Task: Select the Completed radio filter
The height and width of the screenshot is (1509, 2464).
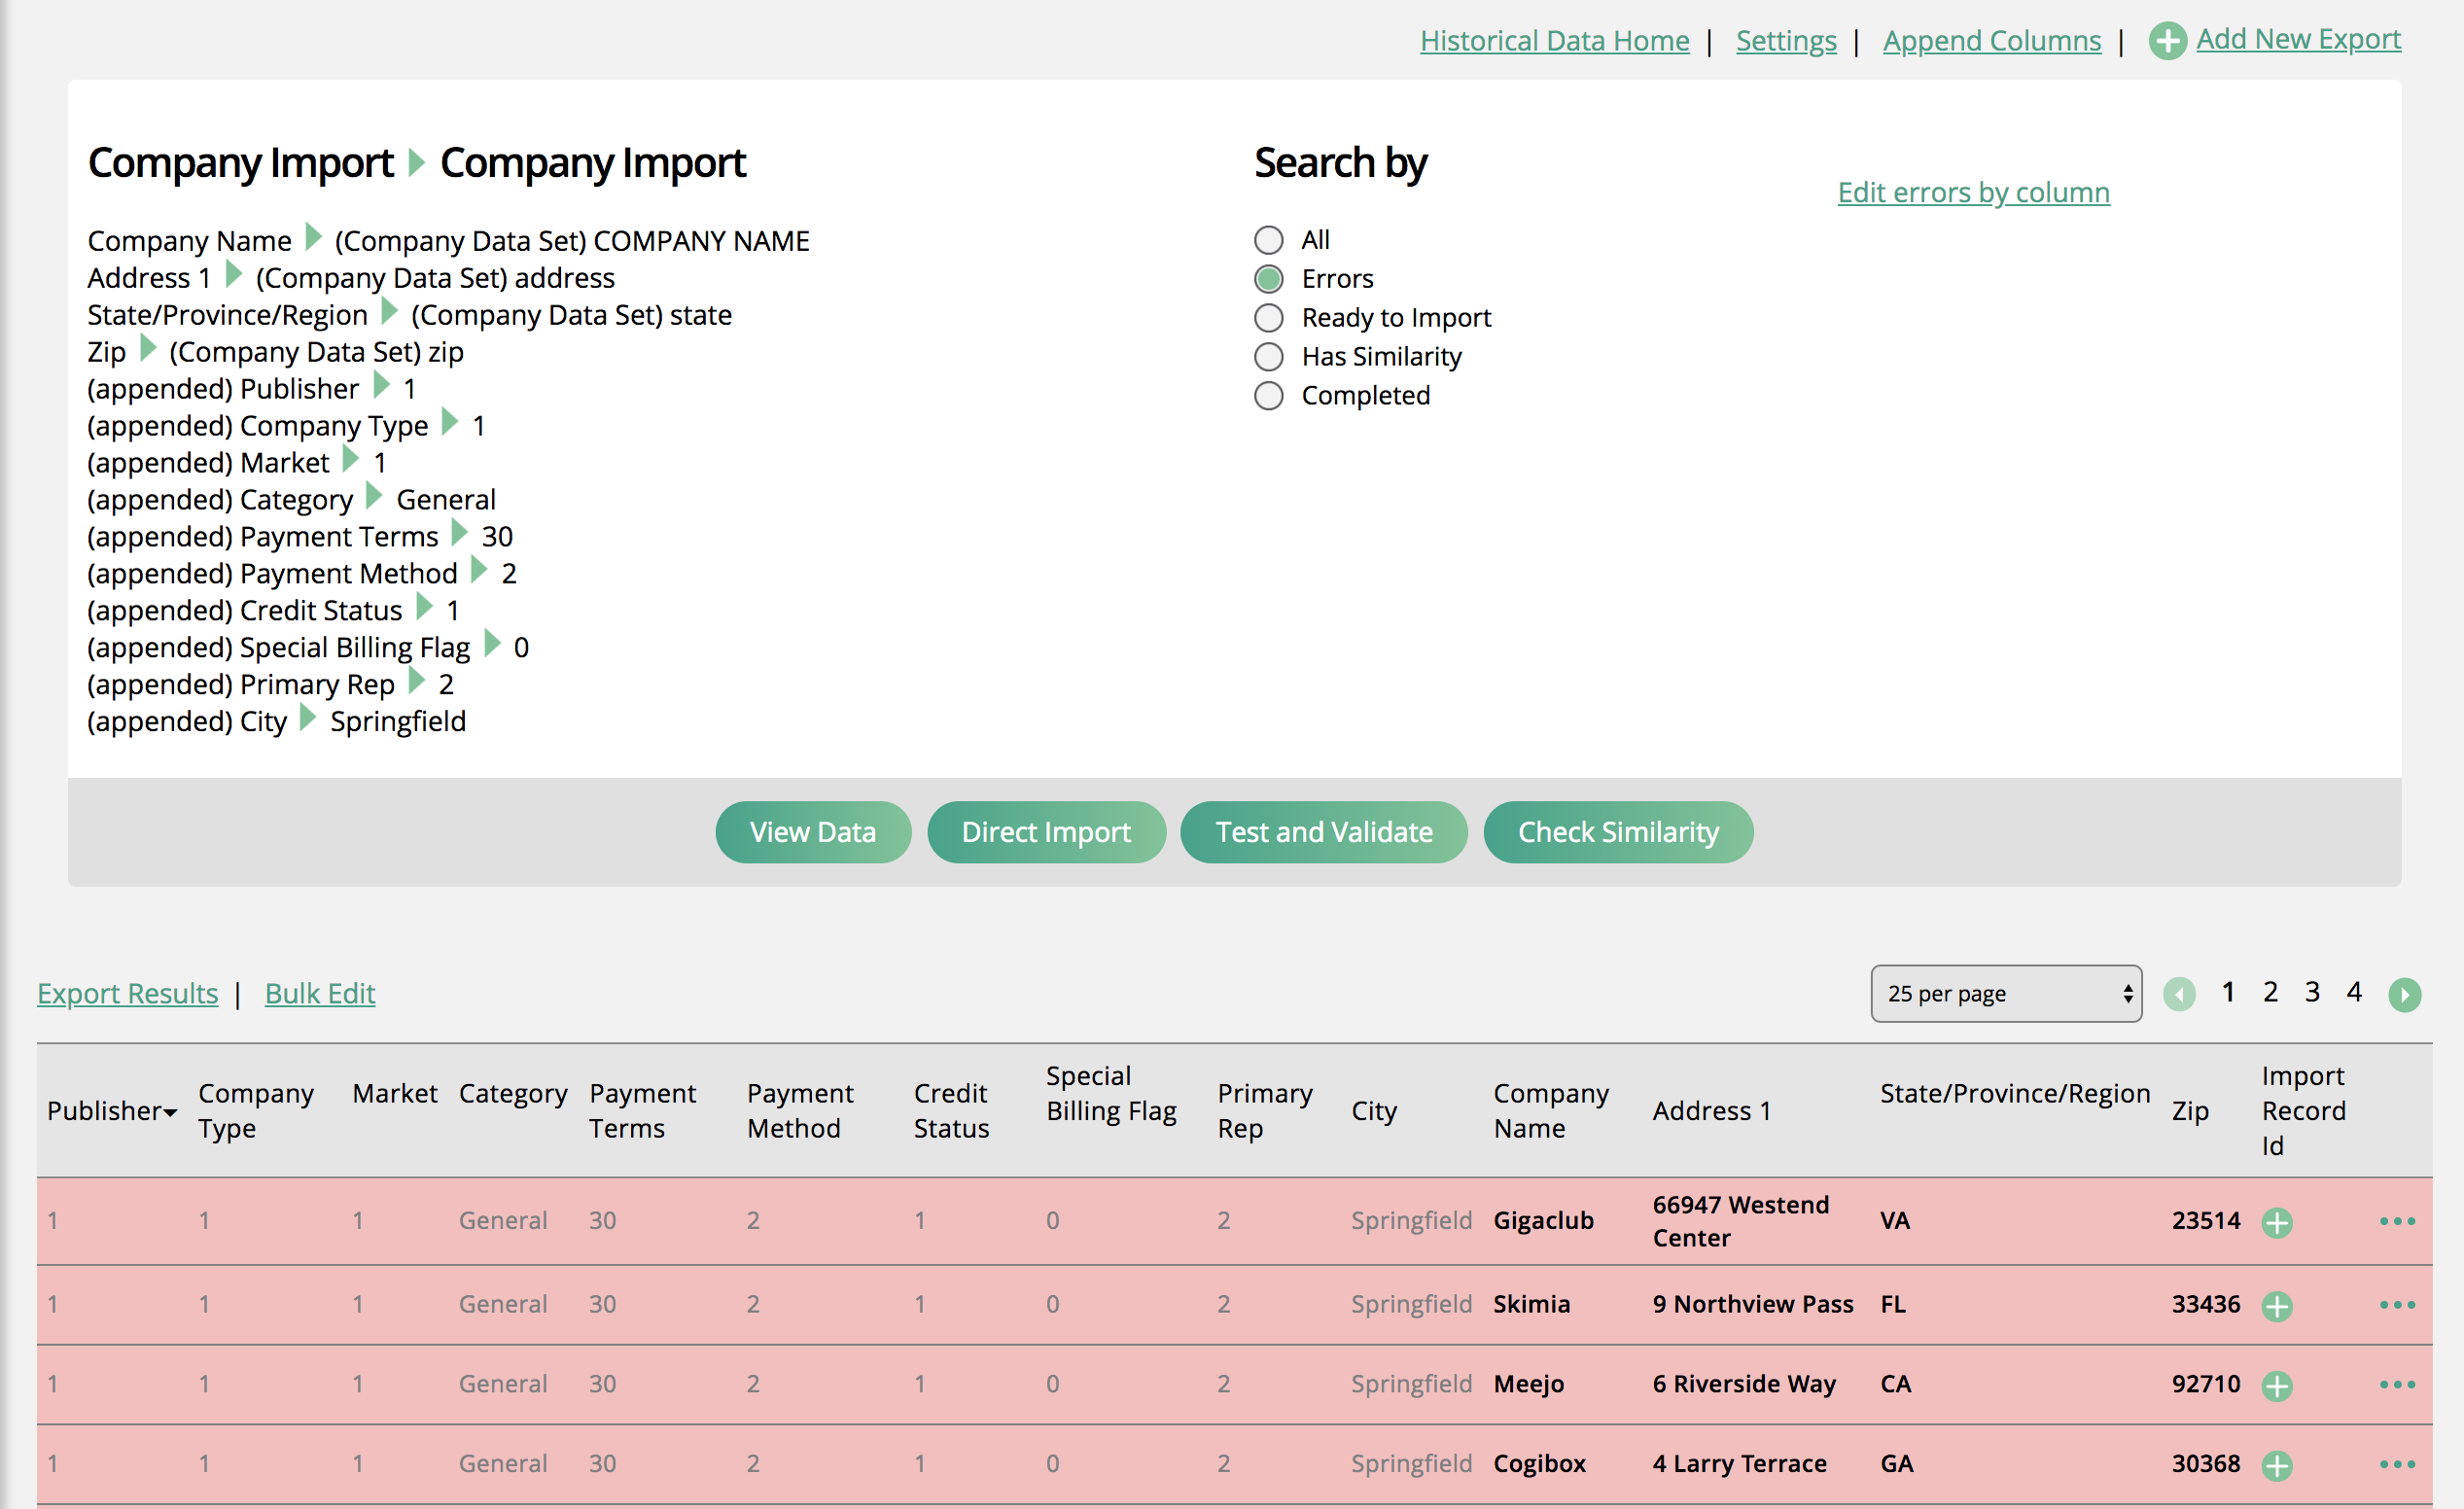Action: click(x=1268, y=396)
